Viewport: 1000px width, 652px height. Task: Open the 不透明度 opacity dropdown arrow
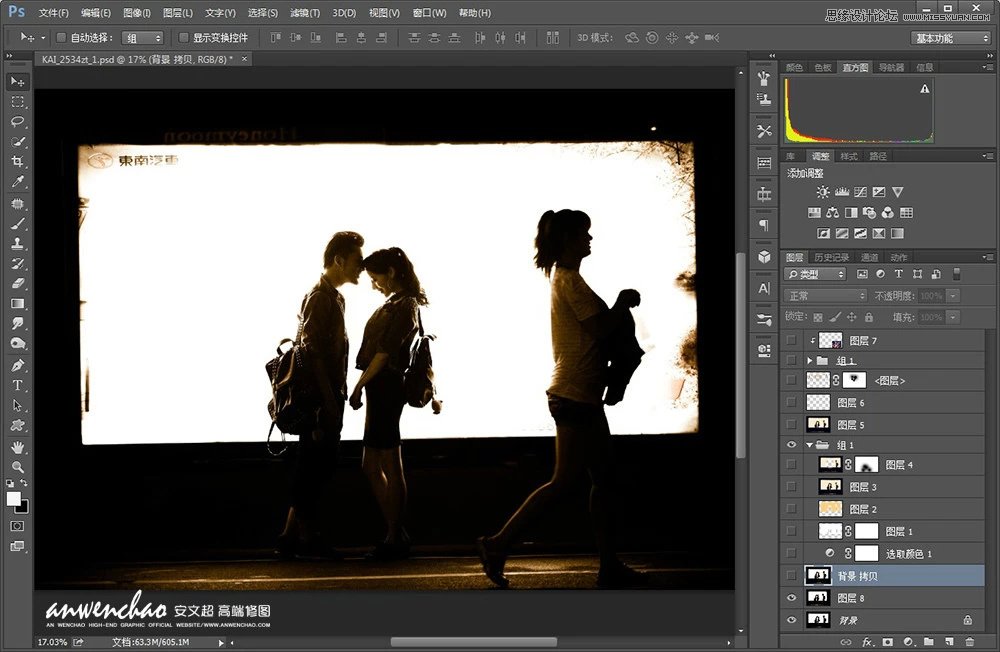click(953, 296)
